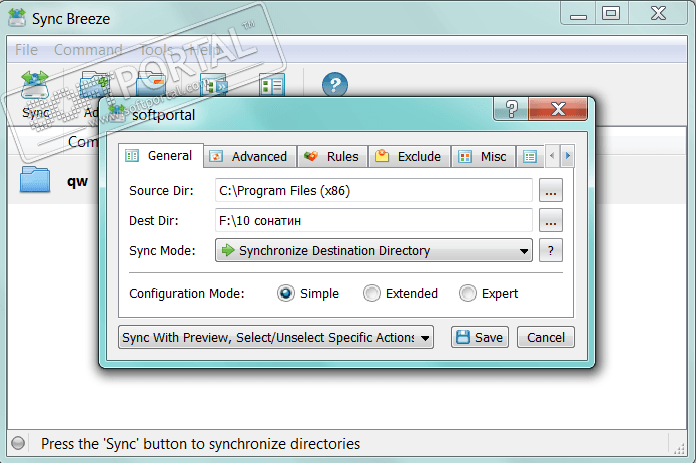Viewport: 696px width, 463px height.
Task: Click the status bar round indicator icon
Action: (18, 443)
